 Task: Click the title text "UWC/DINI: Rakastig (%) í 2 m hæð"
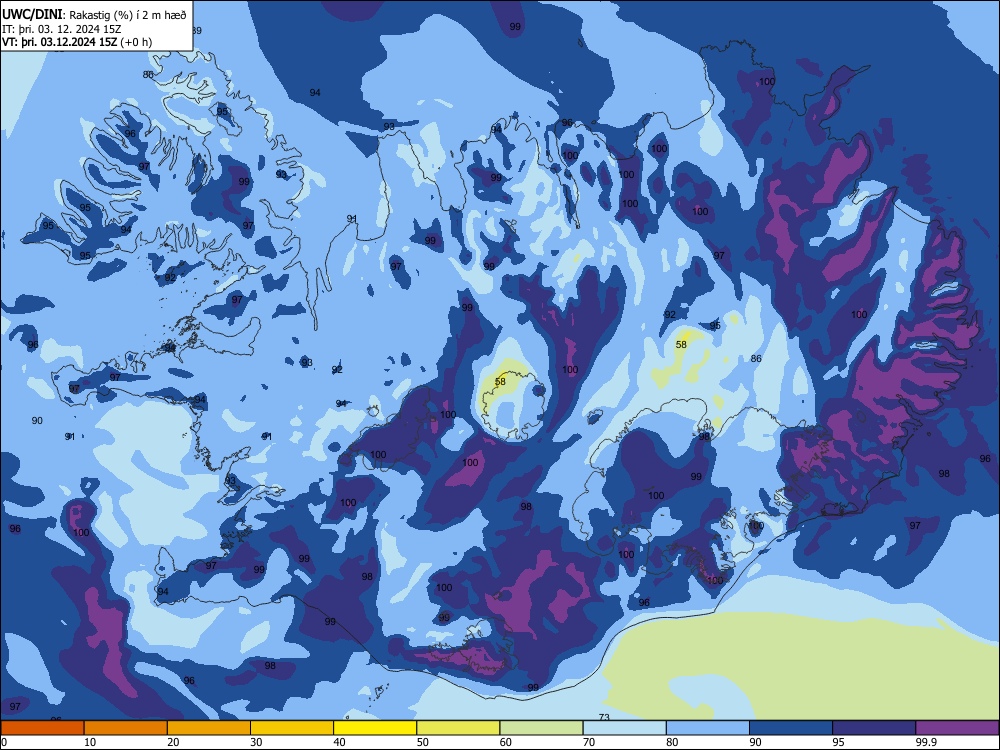pyautogui.click(x=94, y=15)
